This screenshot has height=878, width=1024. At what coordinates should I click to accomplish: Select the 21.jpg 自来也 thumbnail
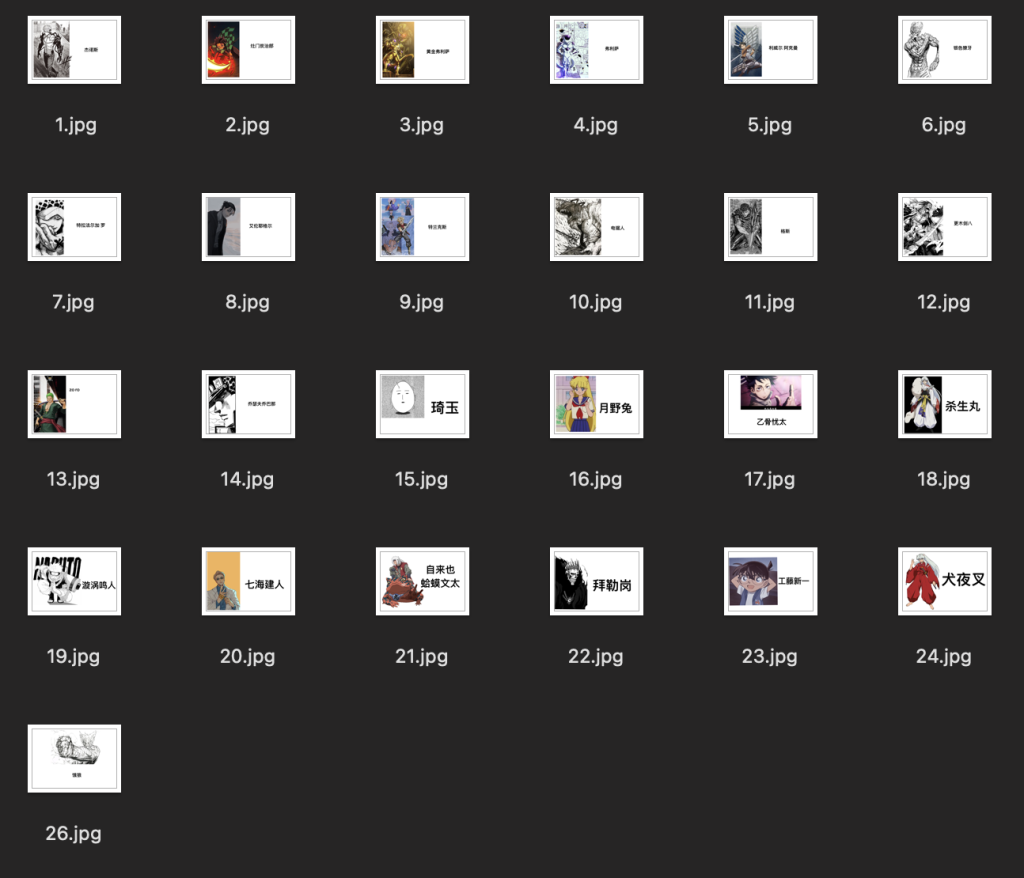coord(423,581)
